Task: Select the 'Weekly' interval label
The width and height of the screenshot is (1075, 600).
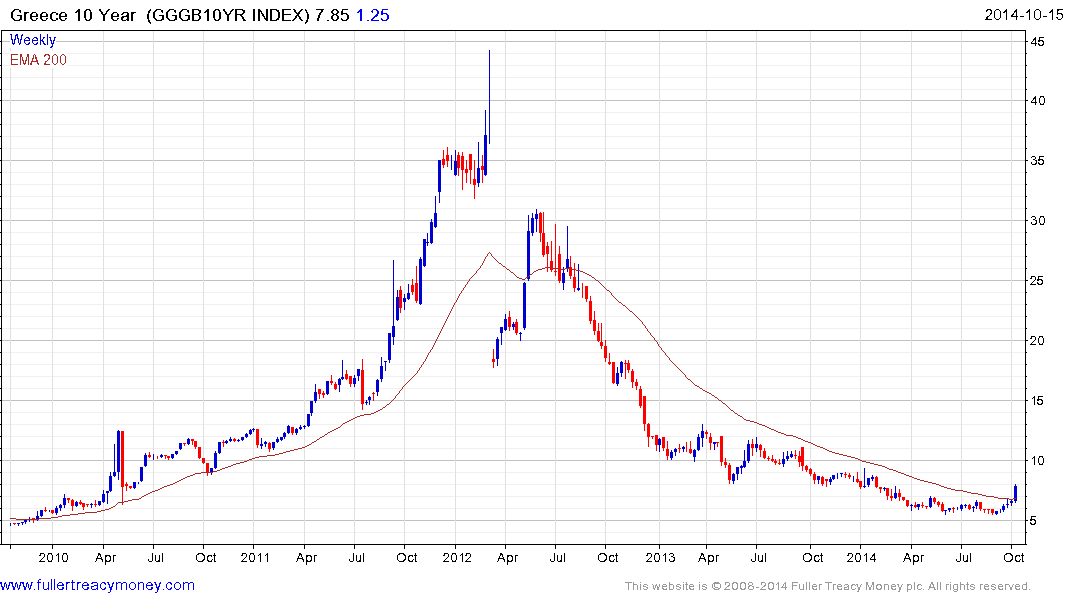Action: [33, 40]
